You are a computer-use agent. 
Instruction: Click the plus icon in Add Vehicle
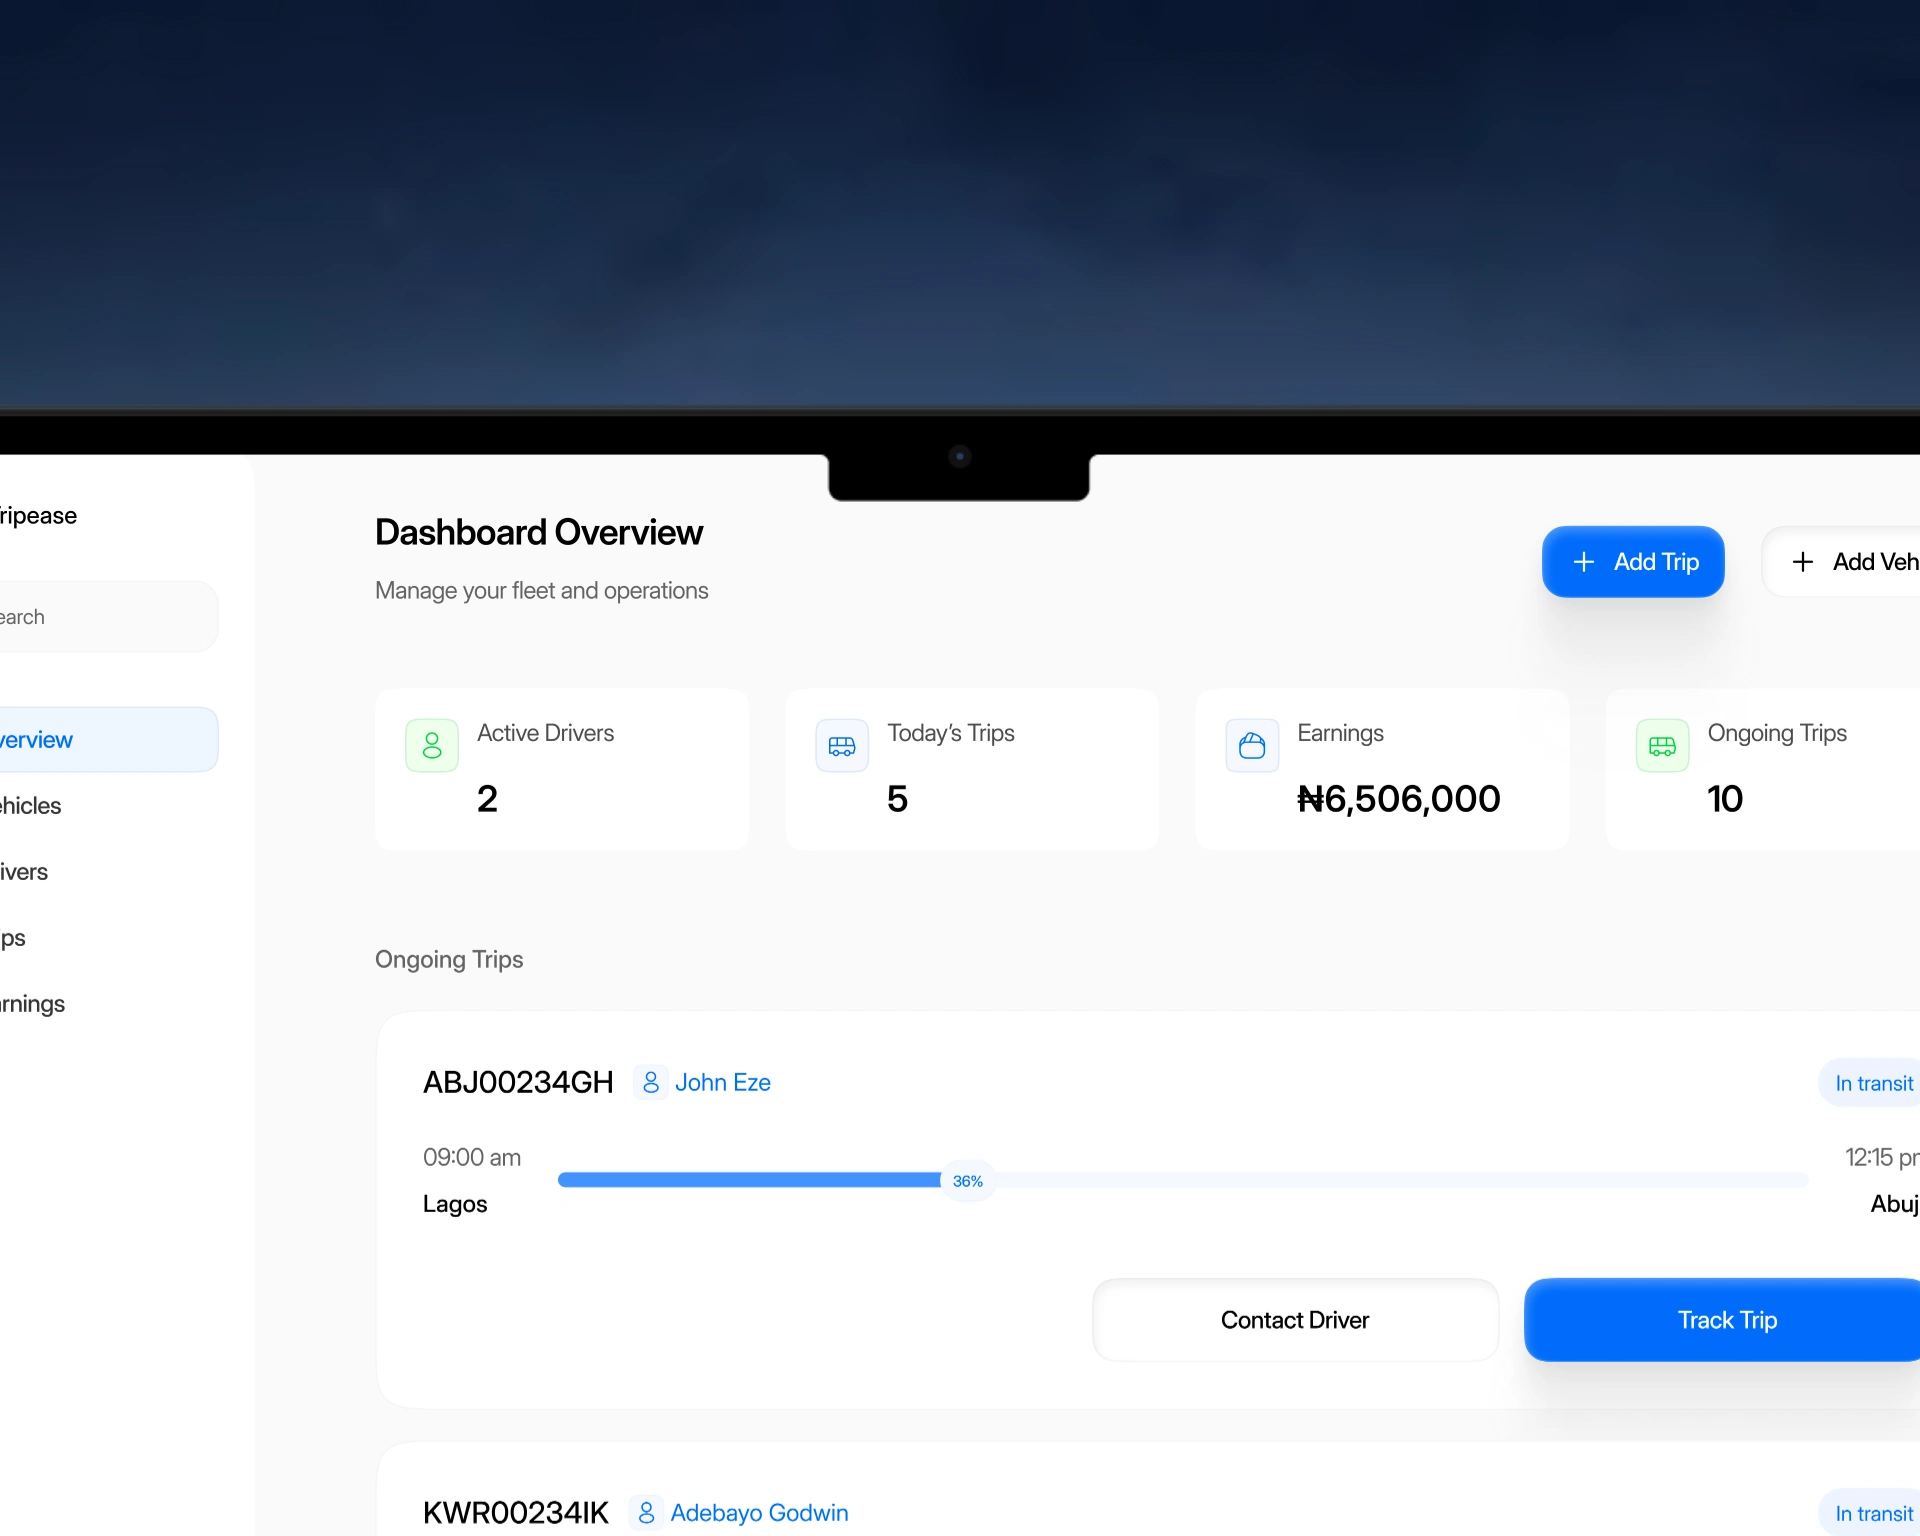tap(1803, 562)
